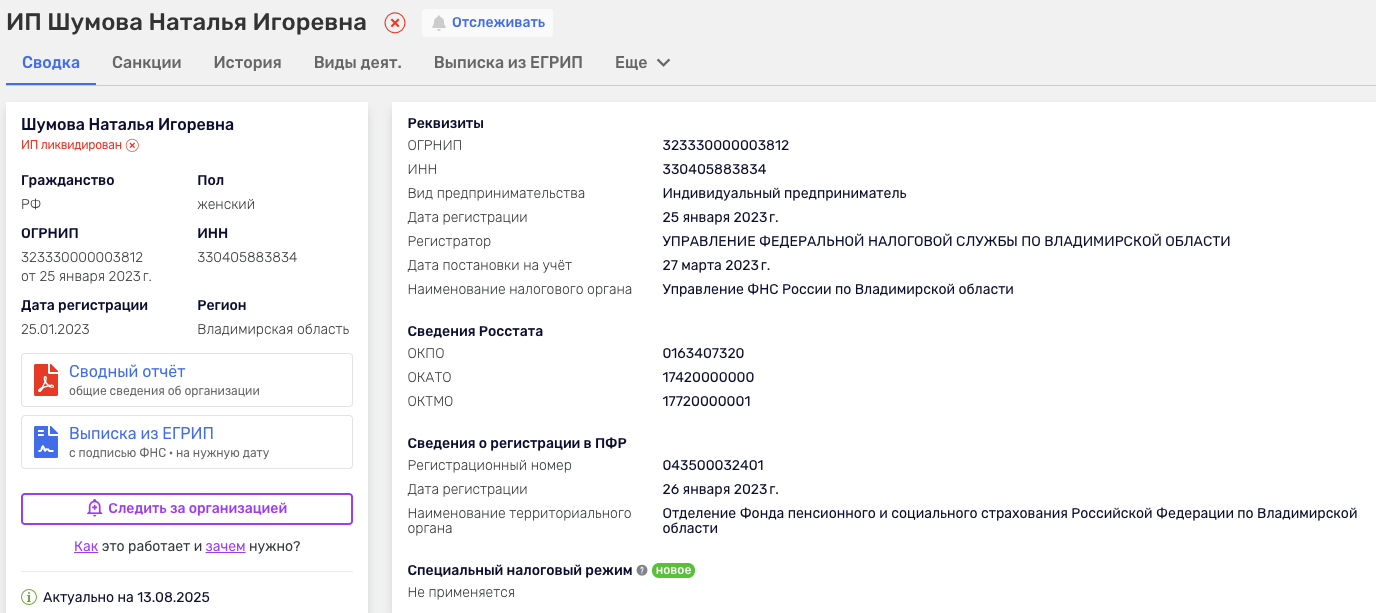The height and width of the screenshot is (613, 1376).
Task: Click the blue document icon for Выписка из ЕГРИП
Action: click(x=46, y=442)
